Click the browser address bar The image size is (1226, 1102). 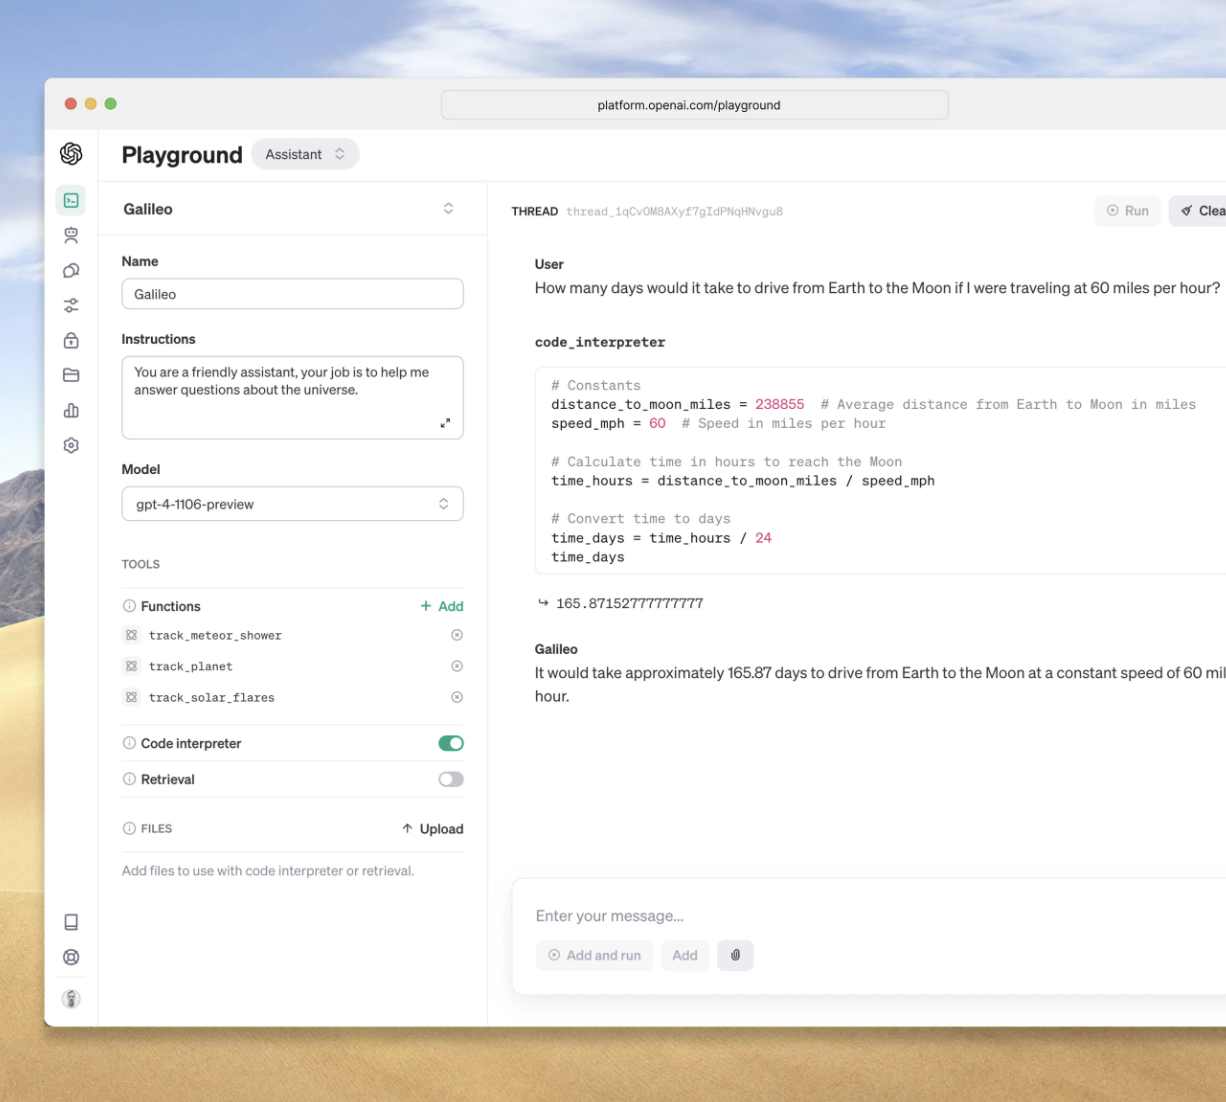click(694, 105)
